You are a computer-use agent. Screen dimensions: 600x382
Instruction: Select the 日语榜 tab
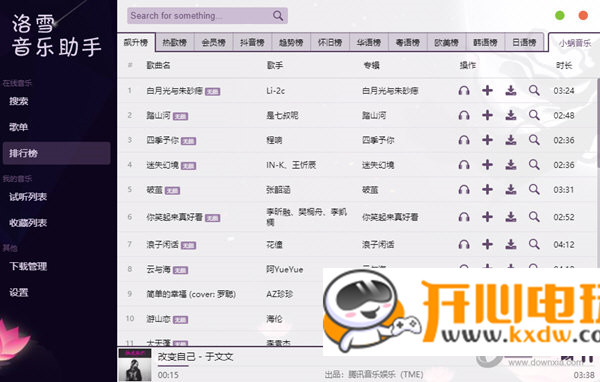524,42
